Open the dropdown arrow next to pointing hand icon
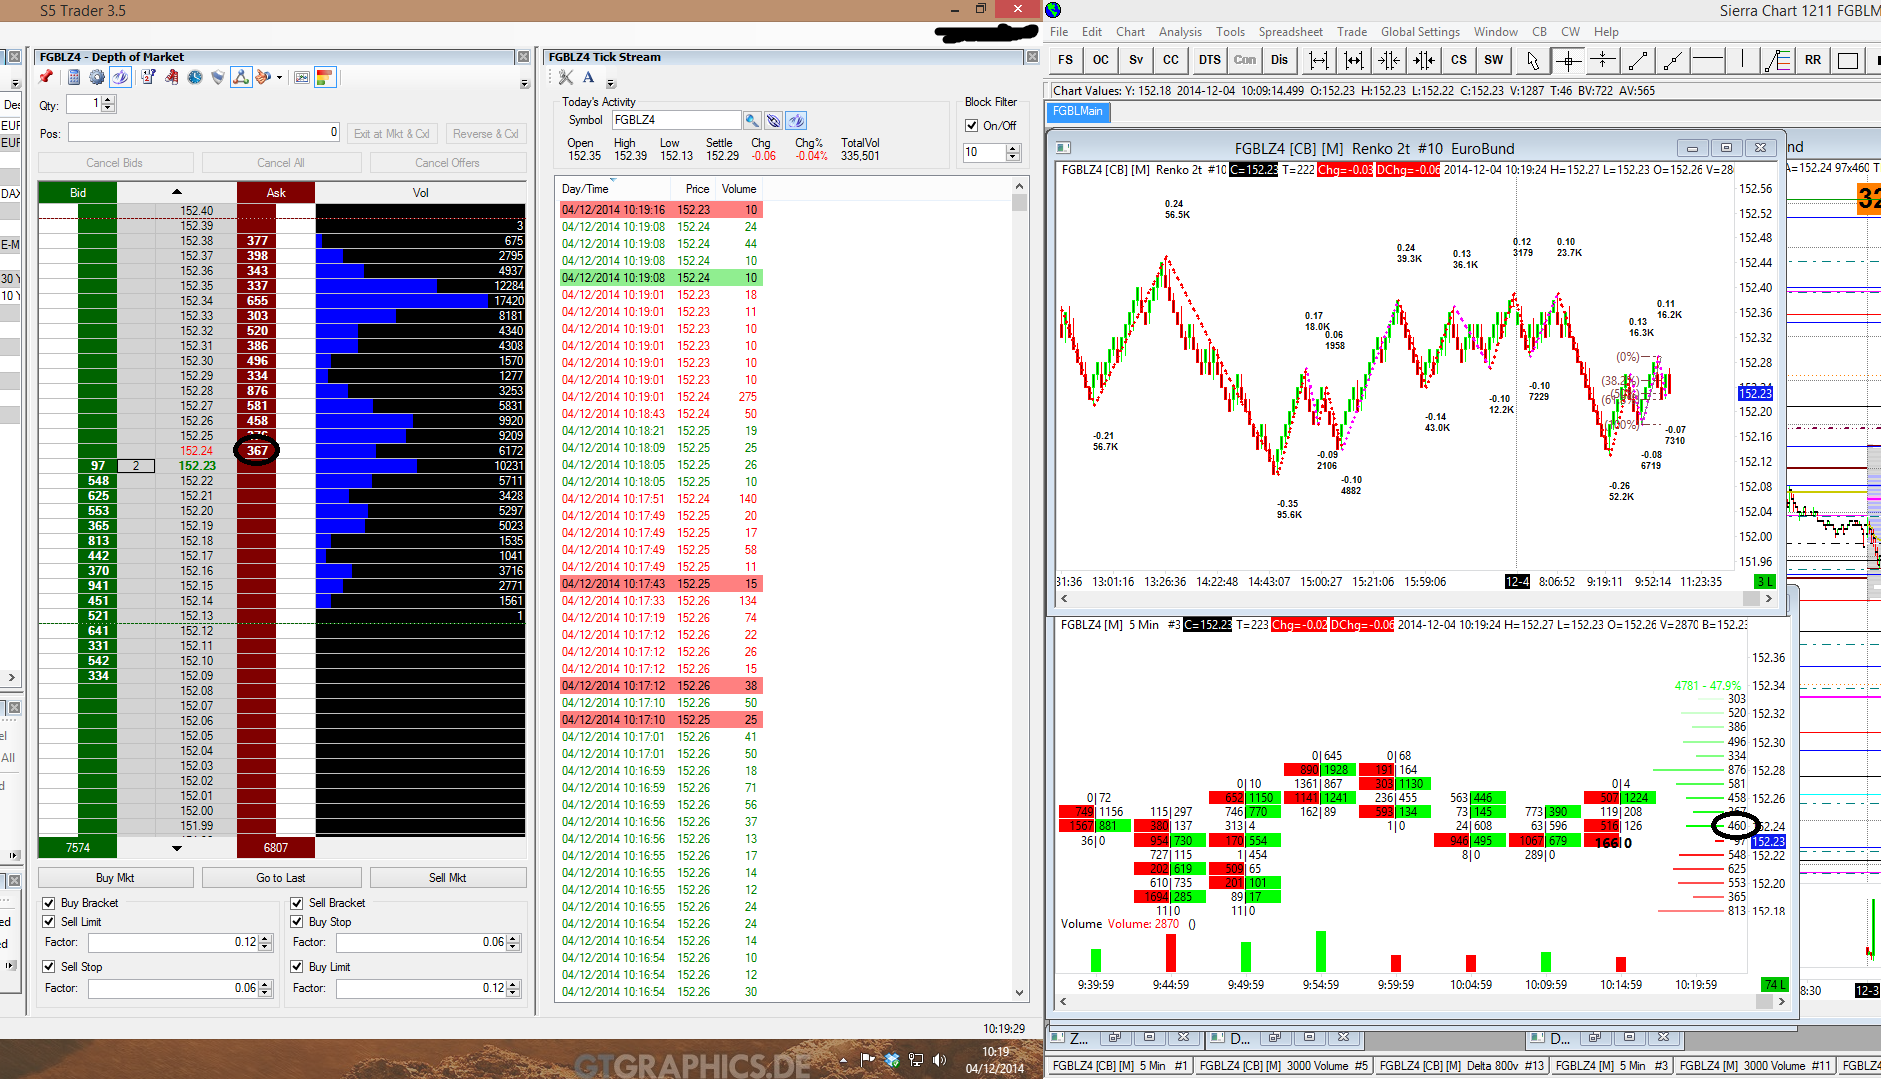Screen dimensions: 1881x1079 pyautogui.click(x=279, y=77)
